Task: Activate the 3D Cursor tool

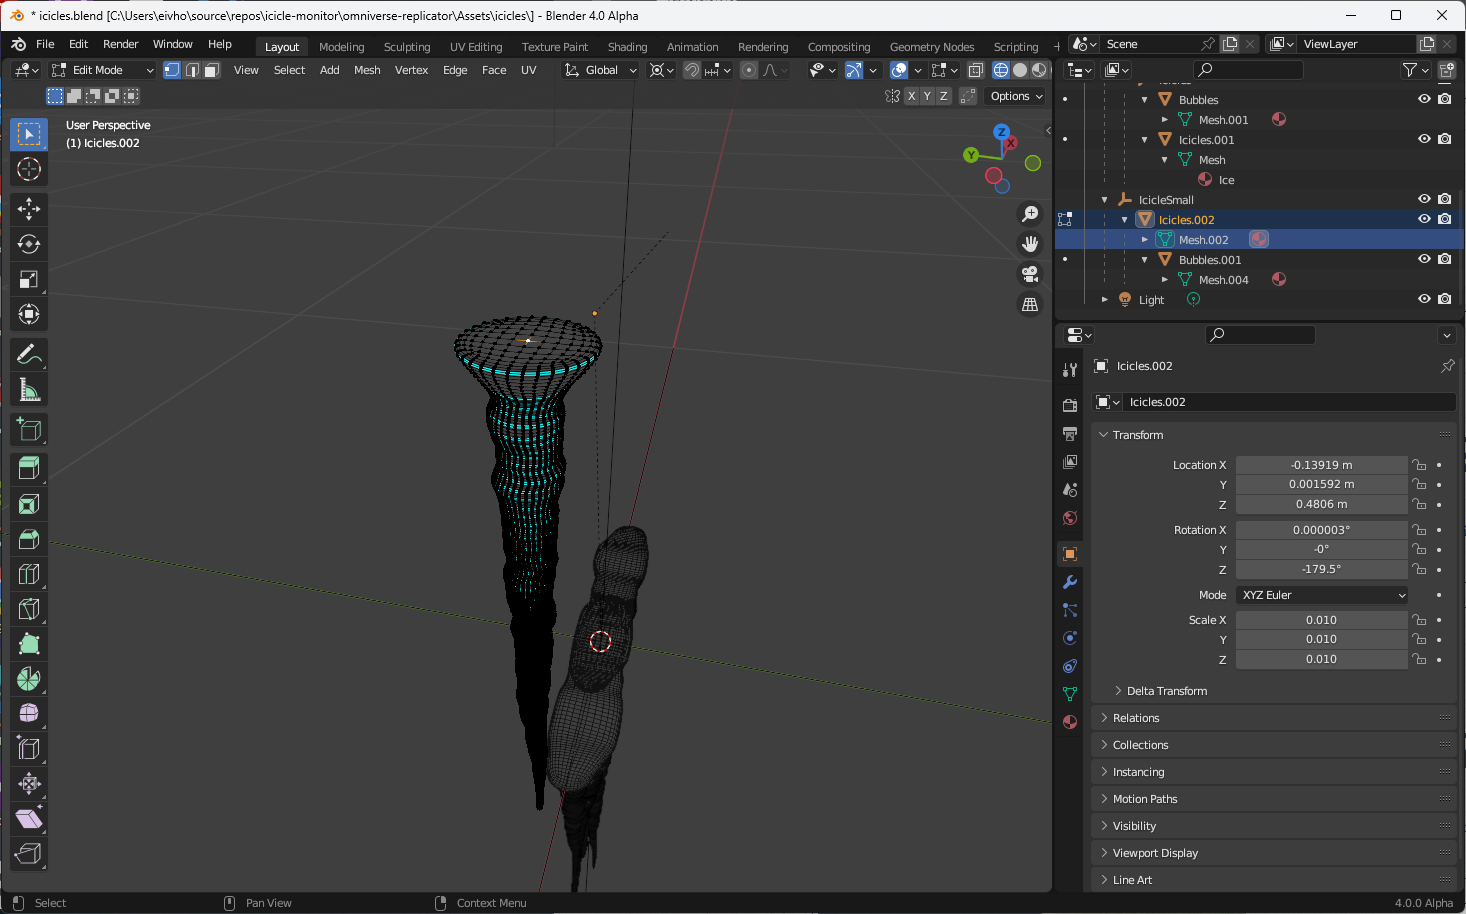Action: point(29,169)
